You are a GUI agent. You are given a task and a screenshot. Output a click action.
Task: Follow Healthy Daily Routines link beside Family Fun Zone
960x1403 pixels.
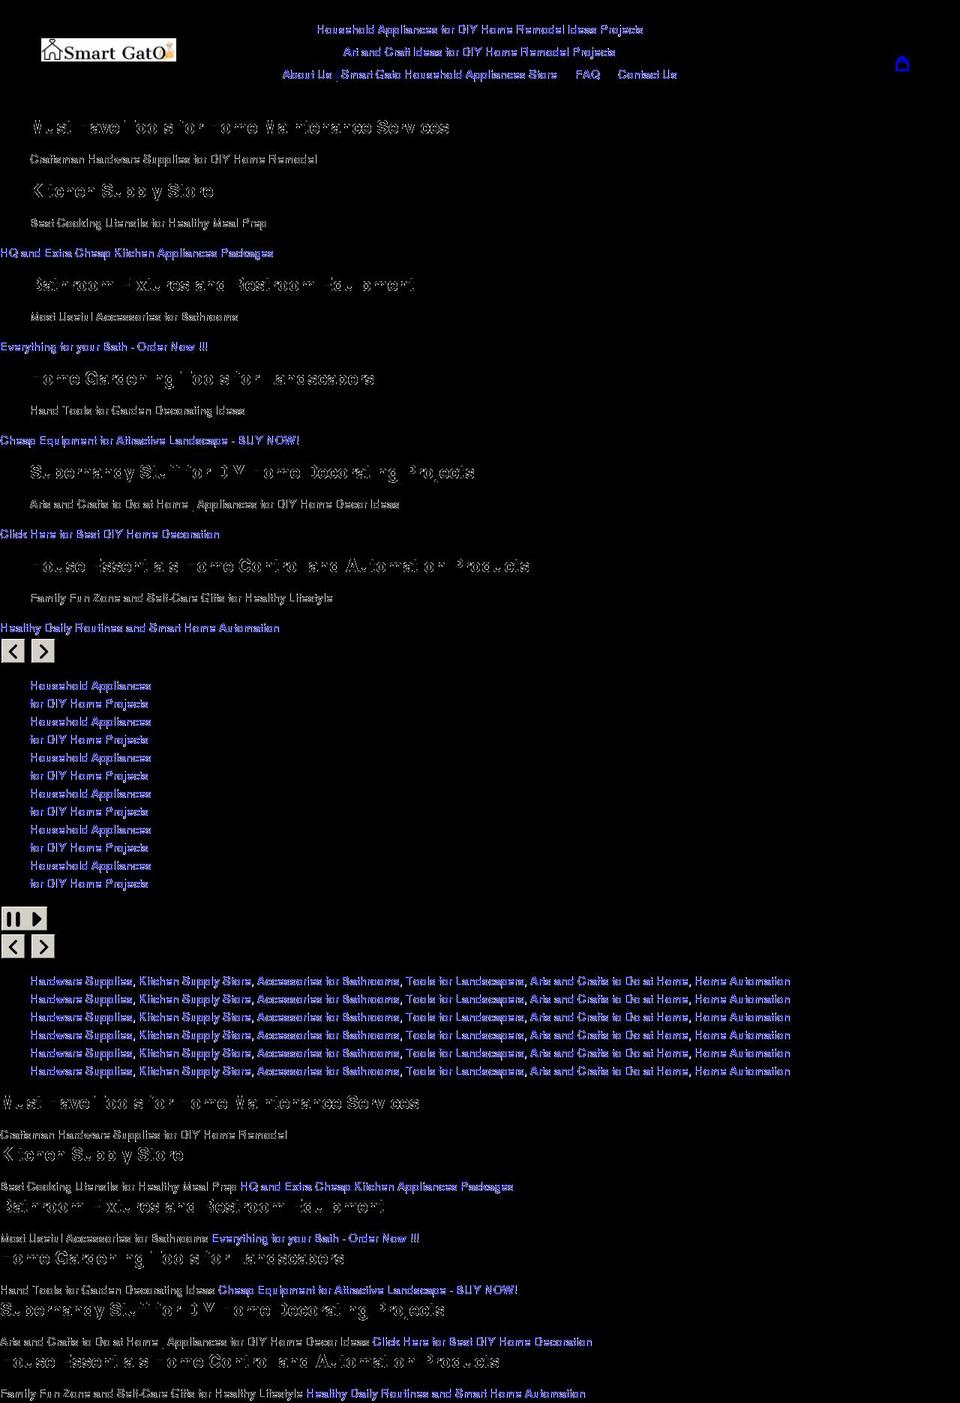(446, 1393)
